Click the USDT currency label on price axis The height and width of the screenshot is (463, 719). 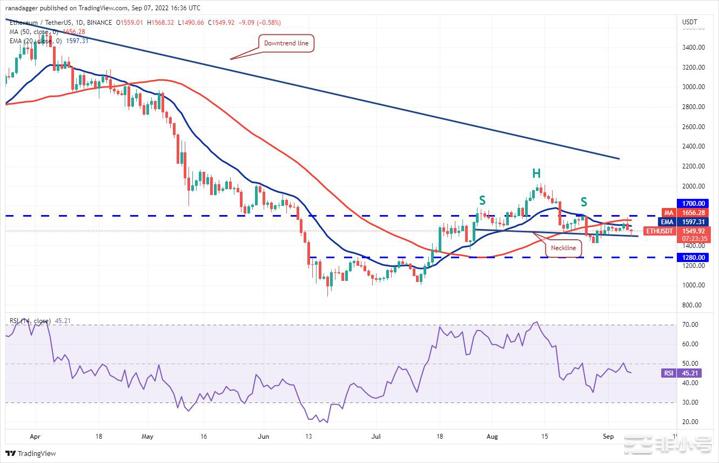[x=688, y=21]
